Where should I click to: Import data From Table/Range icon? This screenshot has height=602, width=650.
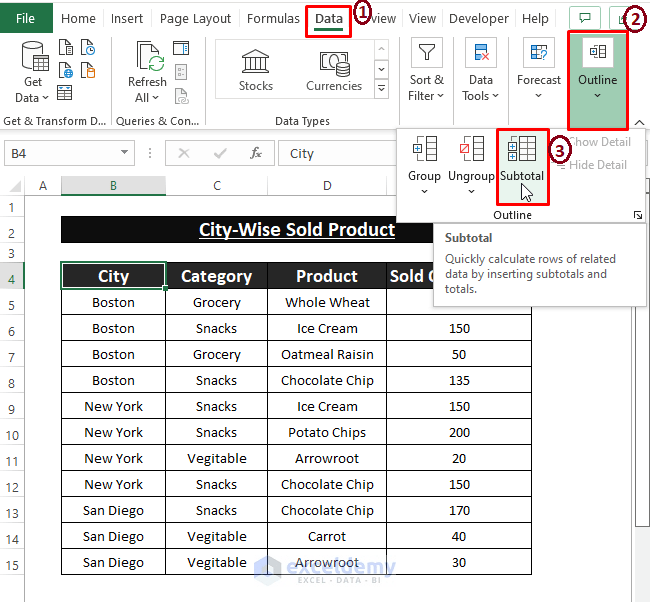[x=65, y=93]
